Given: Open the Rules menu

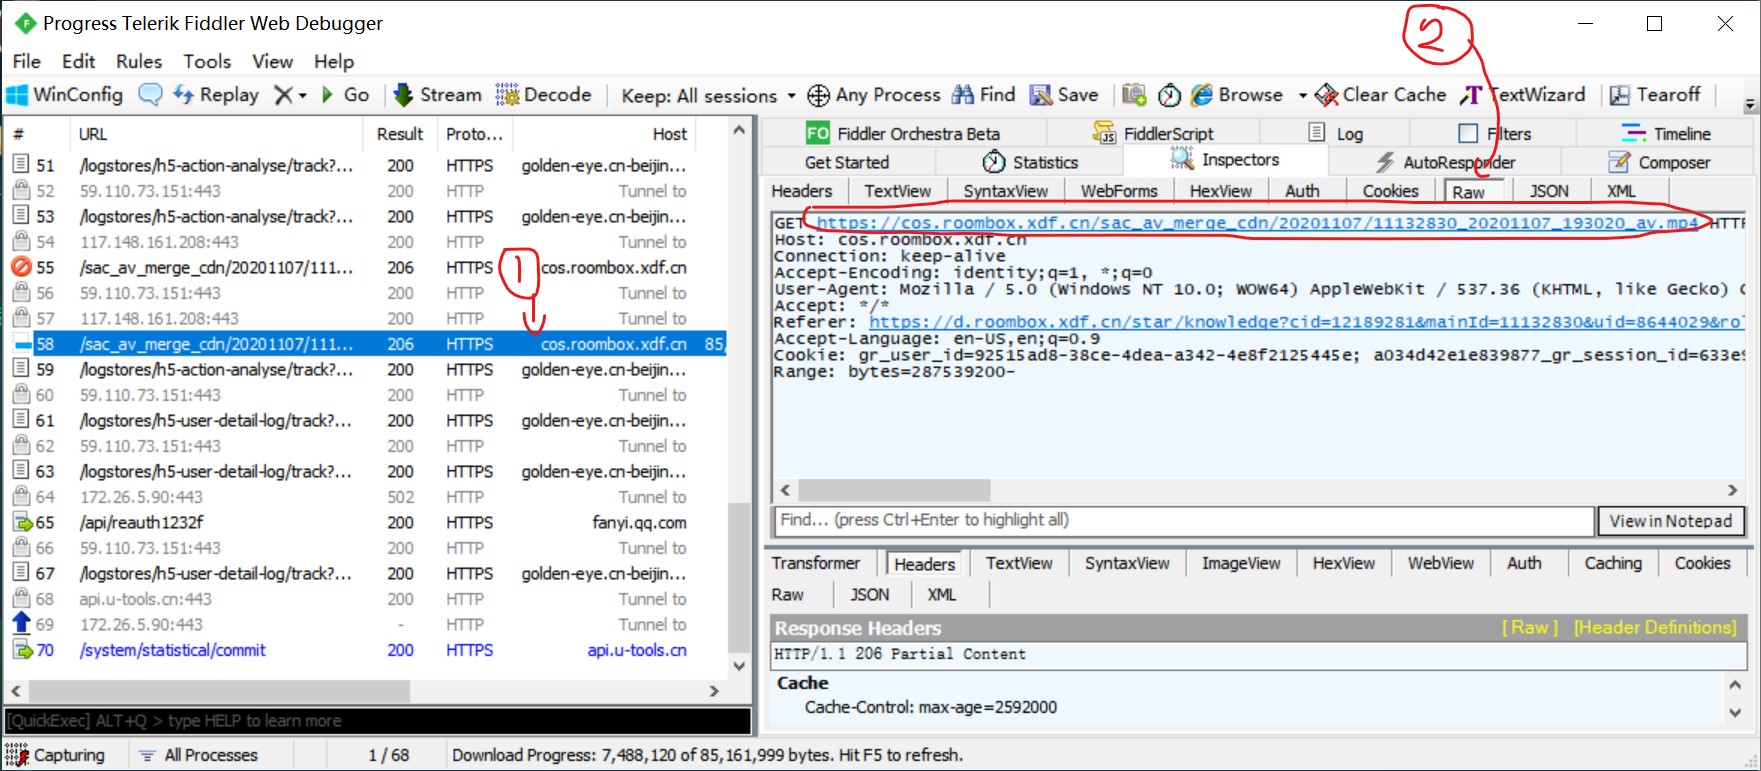Looking at the screenshot, I should click(138, 61).
